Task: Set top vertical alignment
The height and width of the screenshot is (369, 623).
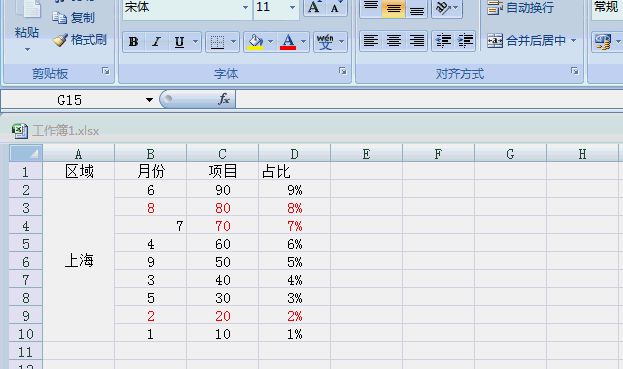Action: [371, 8]
